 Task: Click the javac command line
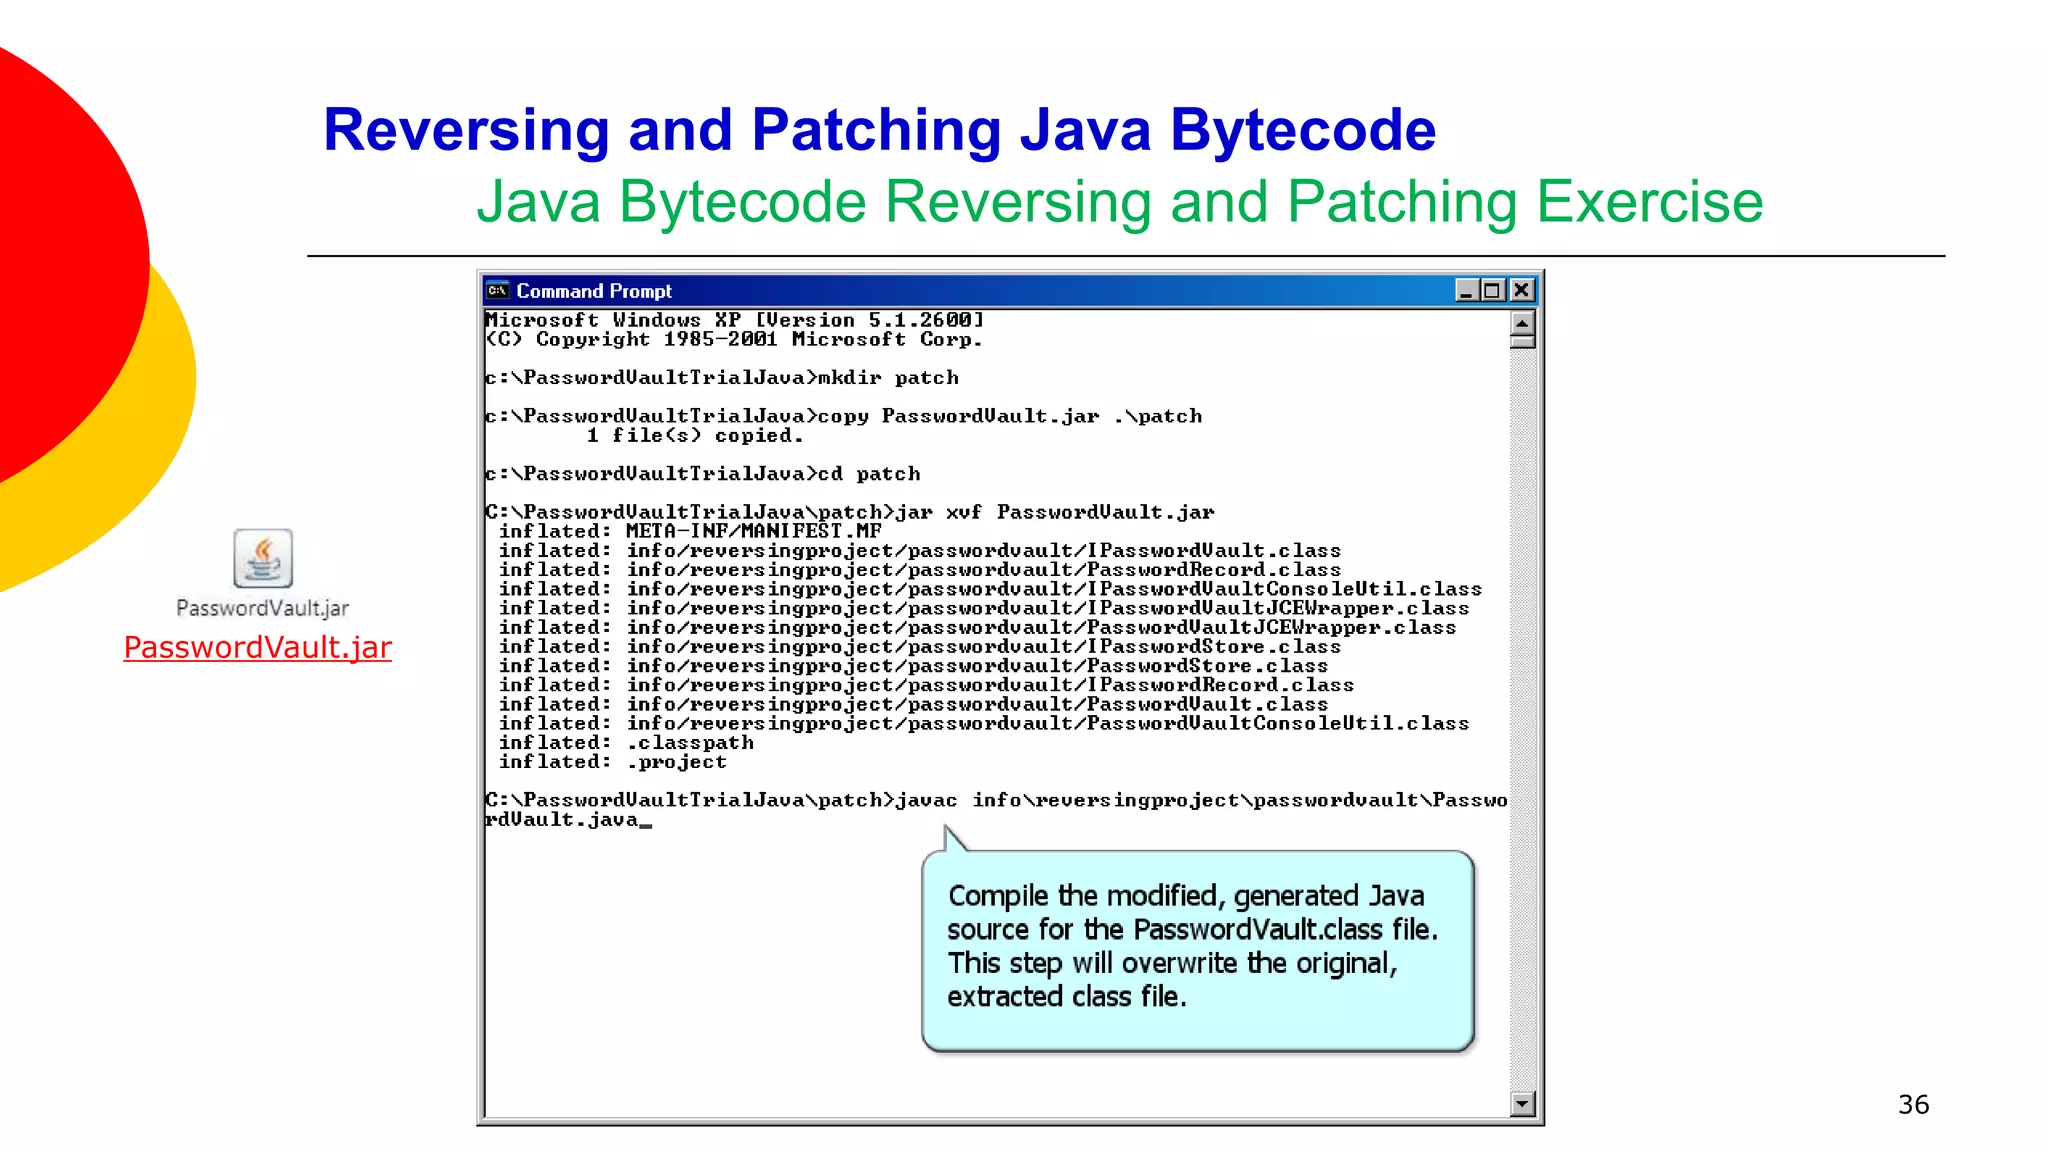pyautogui.click(x=996, y=800)
